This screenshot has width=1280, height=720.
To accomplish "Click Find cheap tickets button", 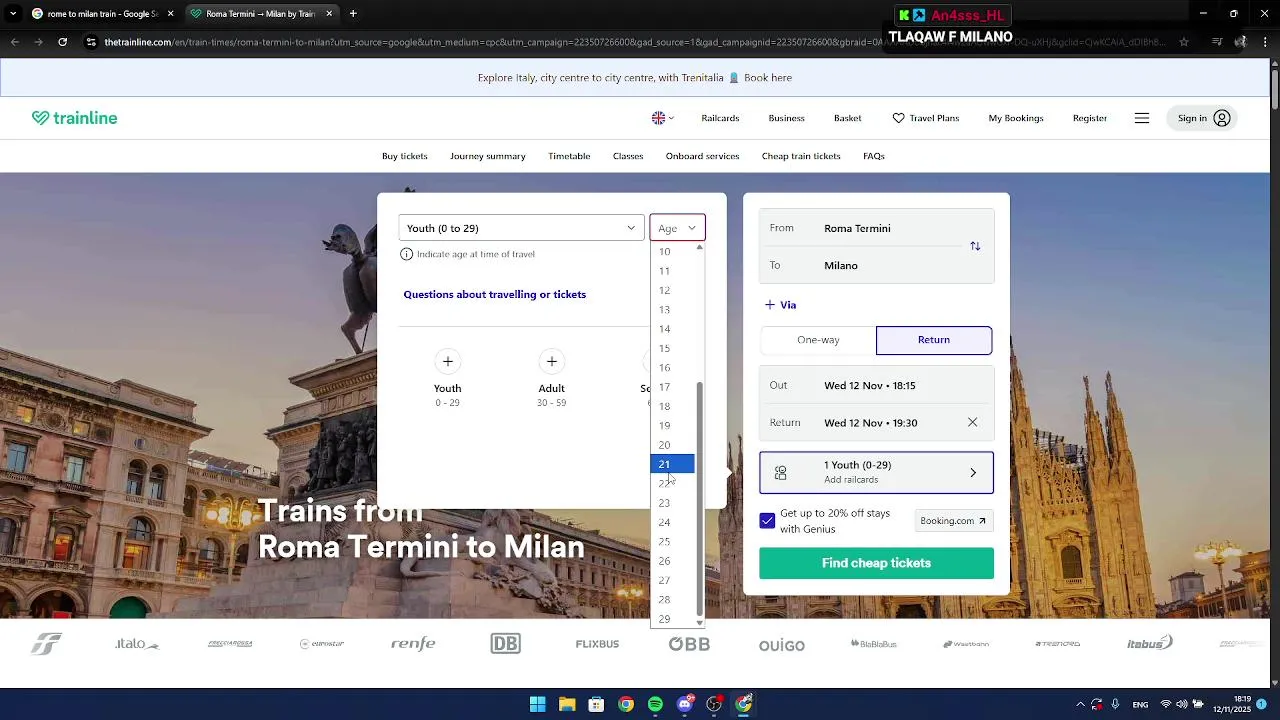I will (876, 563).
